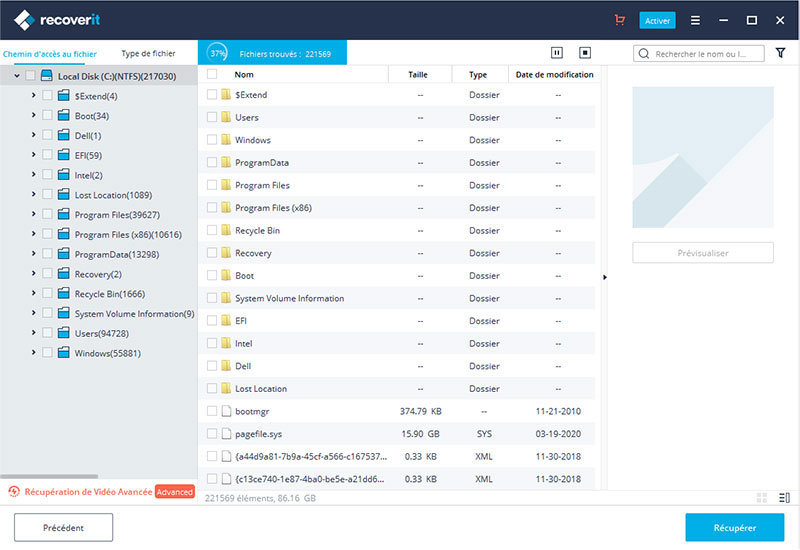Click tree folder icon for Recovery(2)
This screenshot has width=800, height=550.
point(63,273)
